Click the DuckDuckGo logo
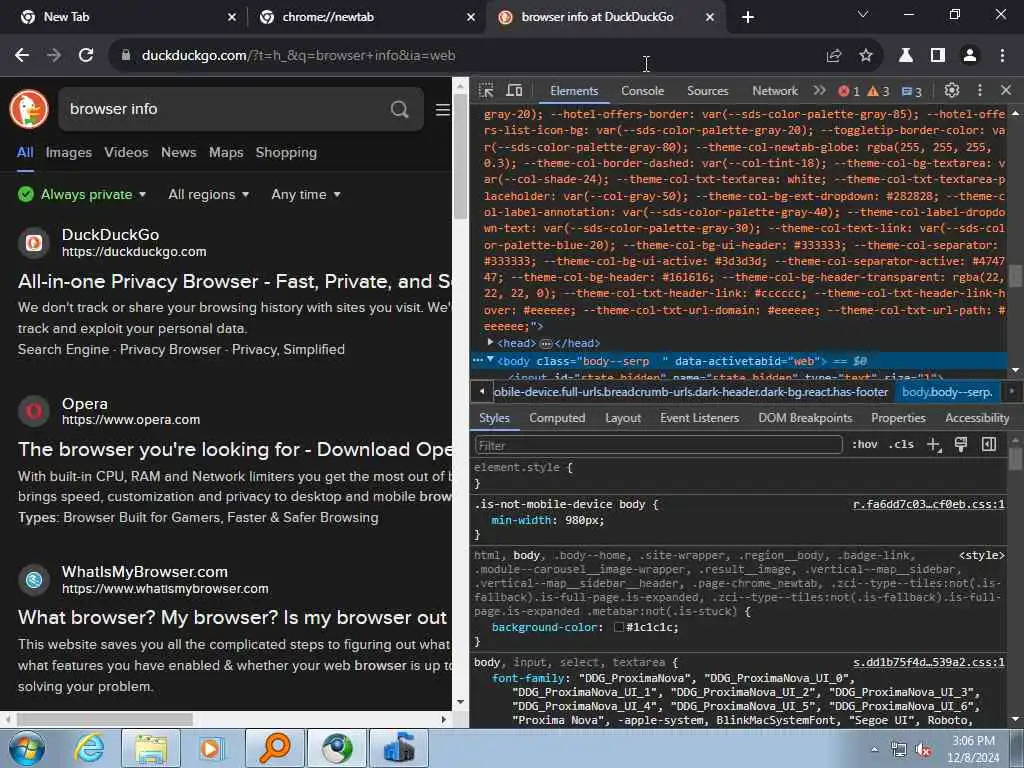This screenshot has width=1024, height=768. pos(29,109)
